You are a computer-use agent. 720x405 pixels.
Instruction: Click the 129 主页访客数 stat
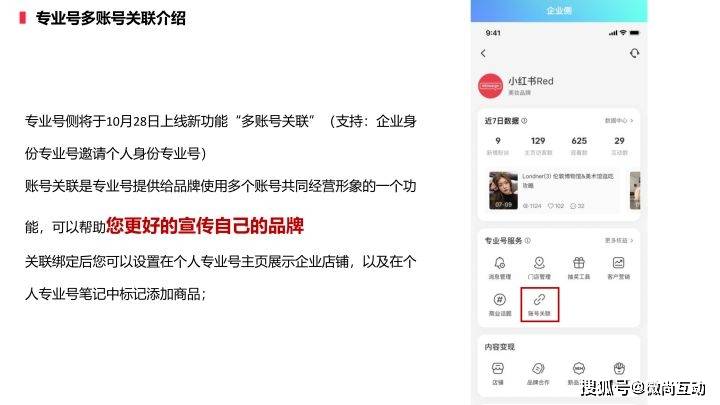538,146
